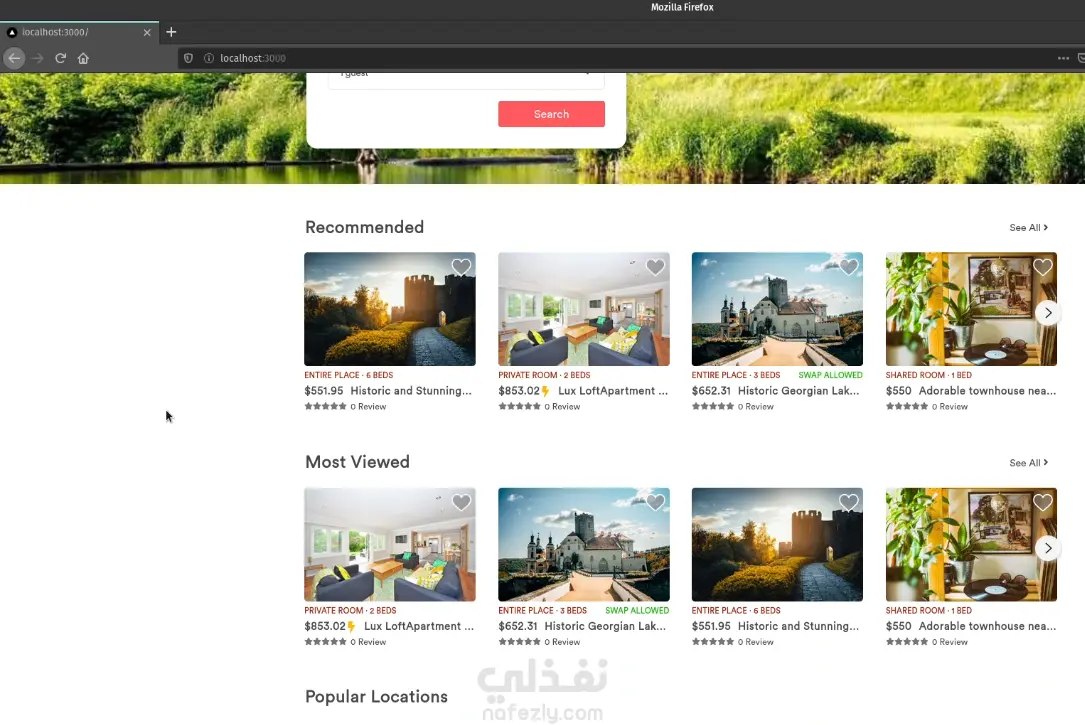This screenshot has width=1085, height=725.
Task: Open the tracking protection shield icon
Action: click(x=188, y=58)
